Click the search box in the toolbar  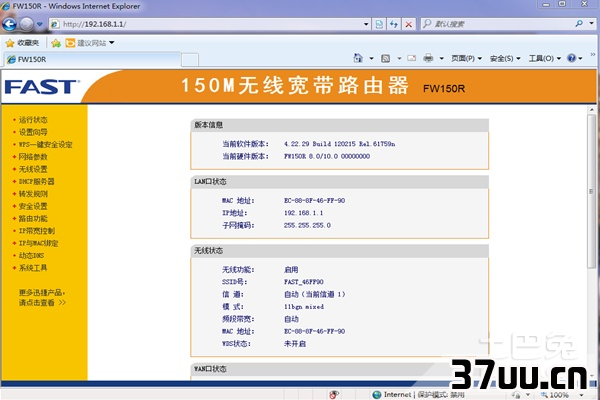pyautogui.click(x=497, y=24)
